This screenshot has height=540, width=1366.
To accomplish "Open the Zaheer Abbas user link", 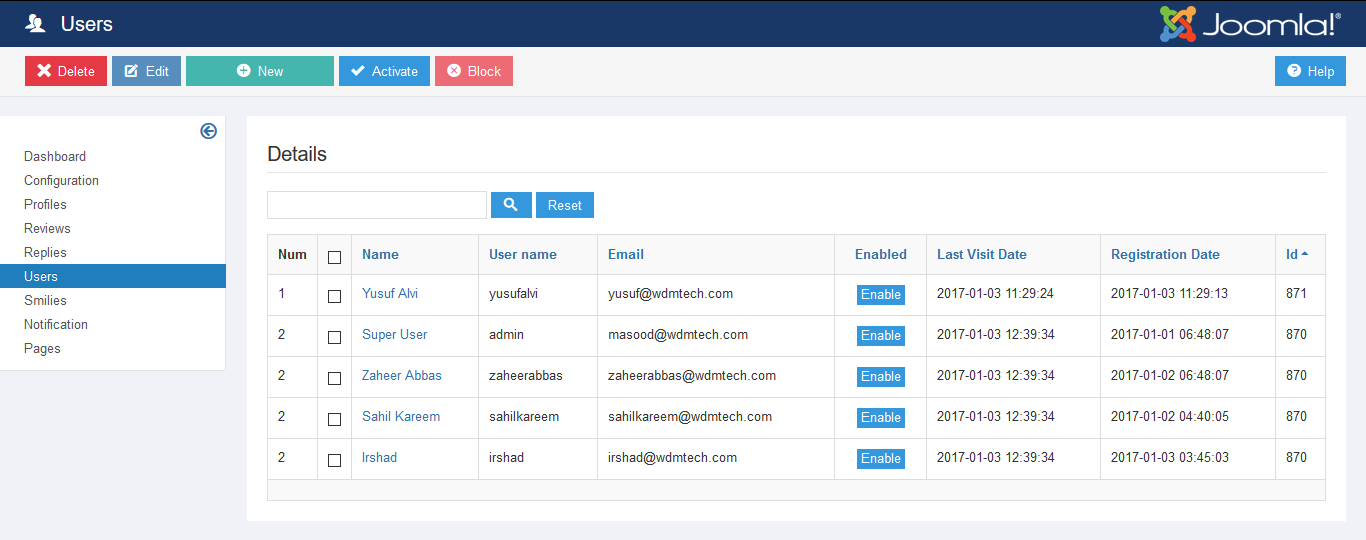I will (x=401, y=376).
